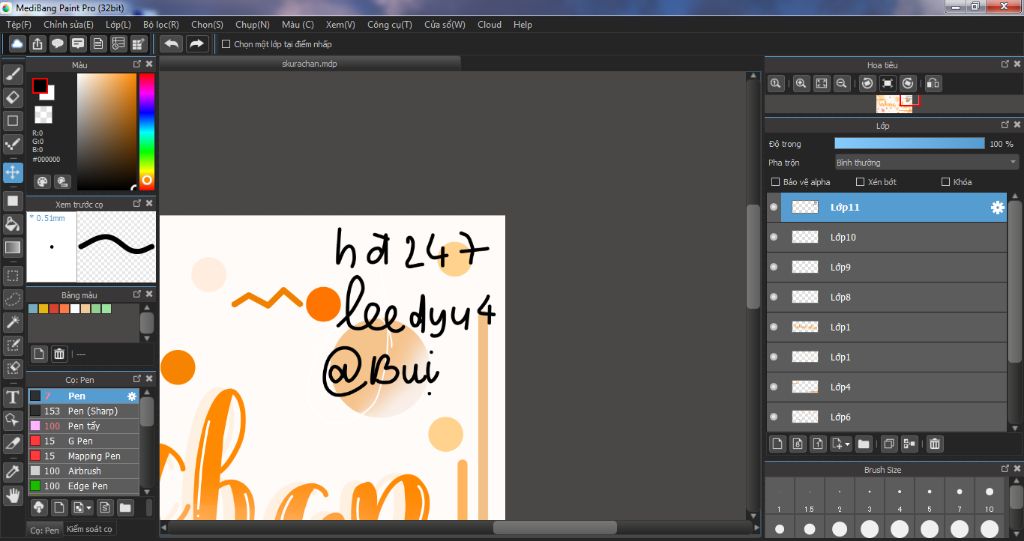The height and width of the screenshot is (541, 1024).
Task: Select the Text tool
Action: click(12, 397)
